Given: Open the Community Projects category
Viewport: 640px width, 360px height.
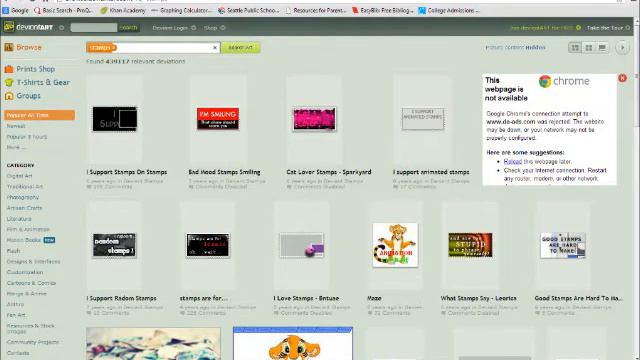Looking at the screenshot, I should (x=33, y=342).
